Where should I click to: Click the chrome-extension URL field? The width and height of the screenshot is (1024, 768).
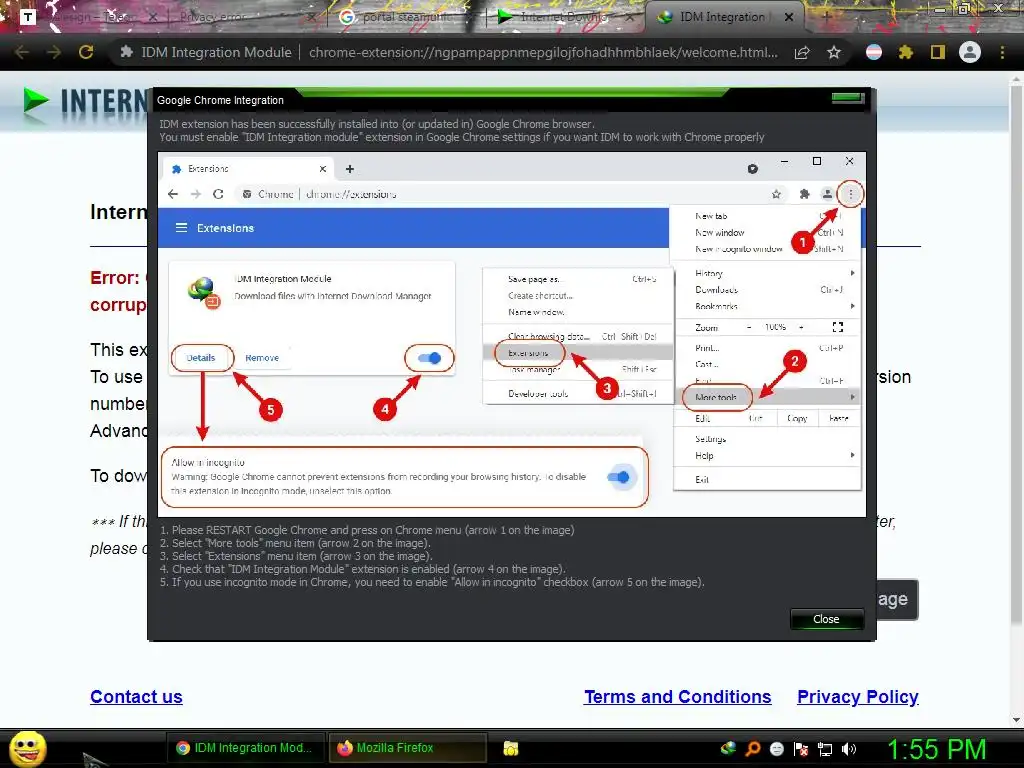(x=543, y=52)
